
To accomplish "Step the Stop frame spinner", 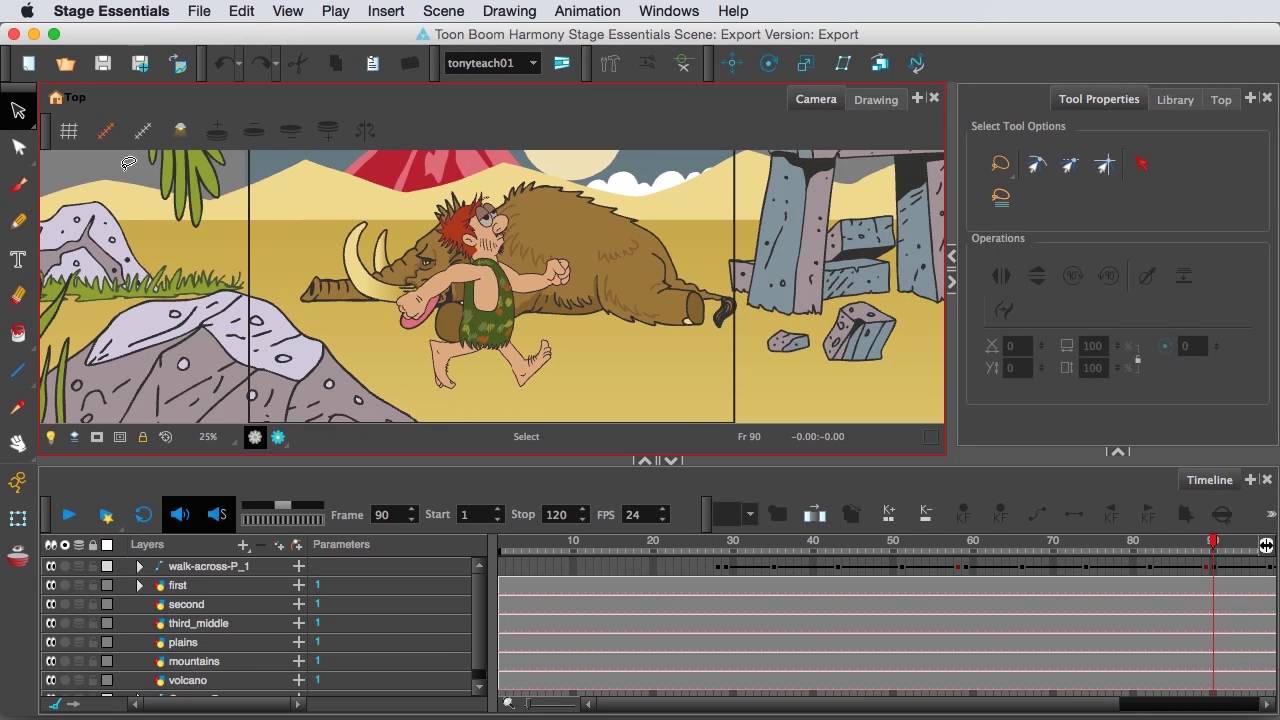I will click(584, 514).
